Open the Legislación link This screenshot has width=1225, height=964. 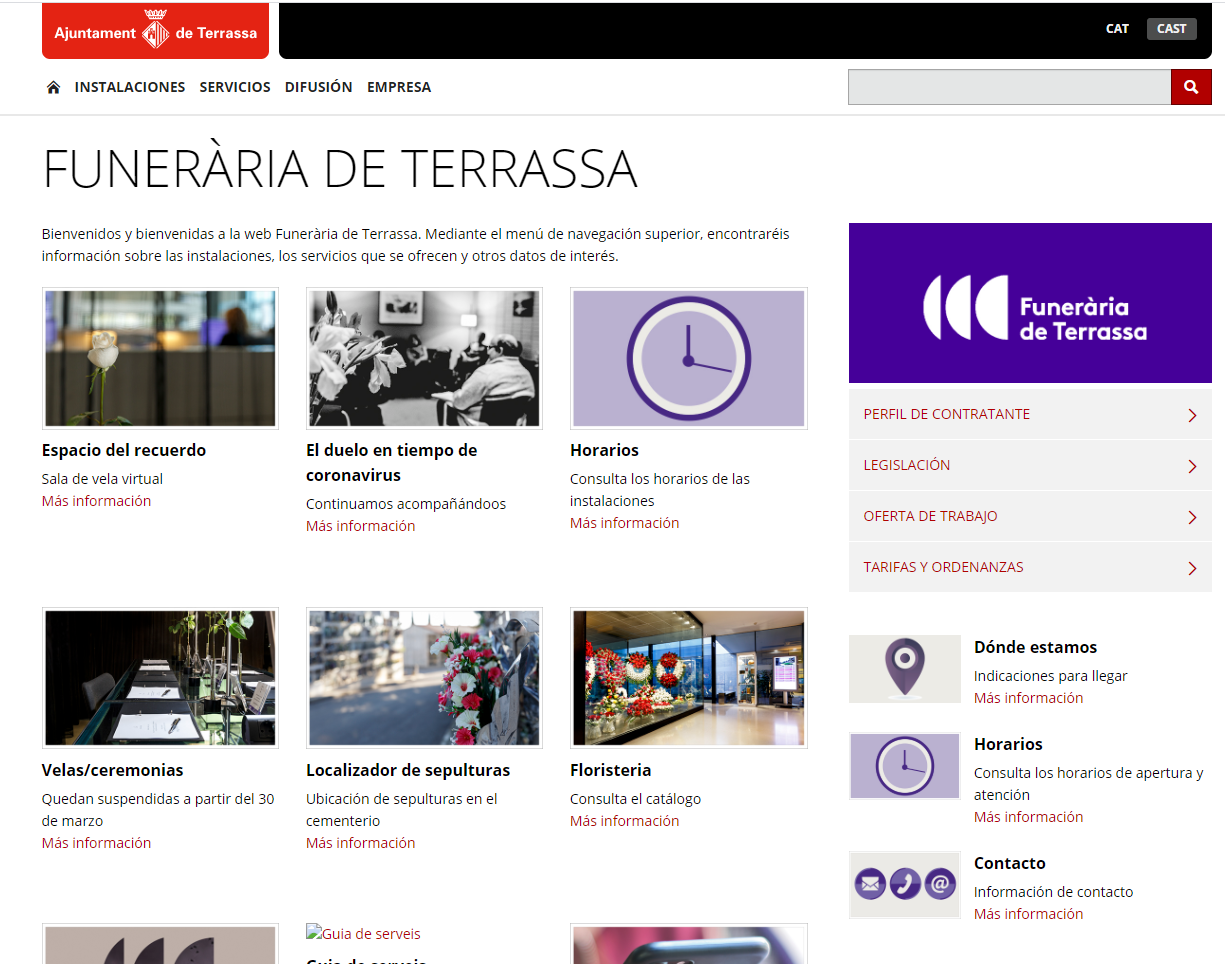(x=907, y=465)
